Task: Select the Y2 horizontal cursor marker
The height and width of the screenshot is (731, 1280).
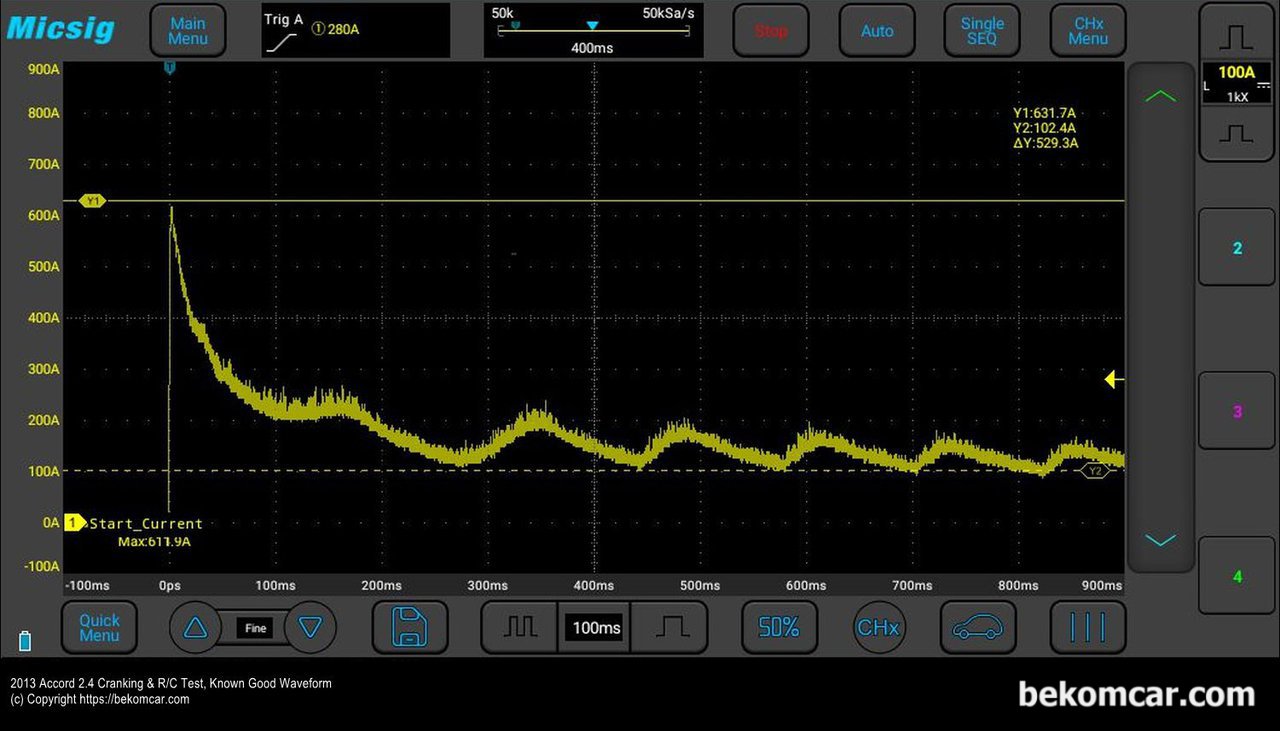Action: [x=1095, y=470]
